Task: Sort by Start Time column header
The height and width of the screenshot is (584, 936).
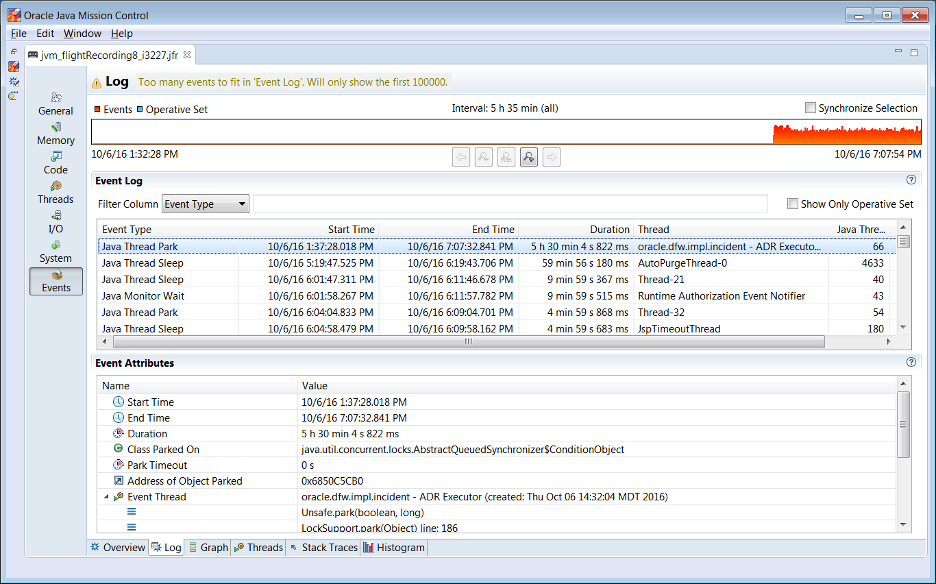Action: (x=308, y=229)
